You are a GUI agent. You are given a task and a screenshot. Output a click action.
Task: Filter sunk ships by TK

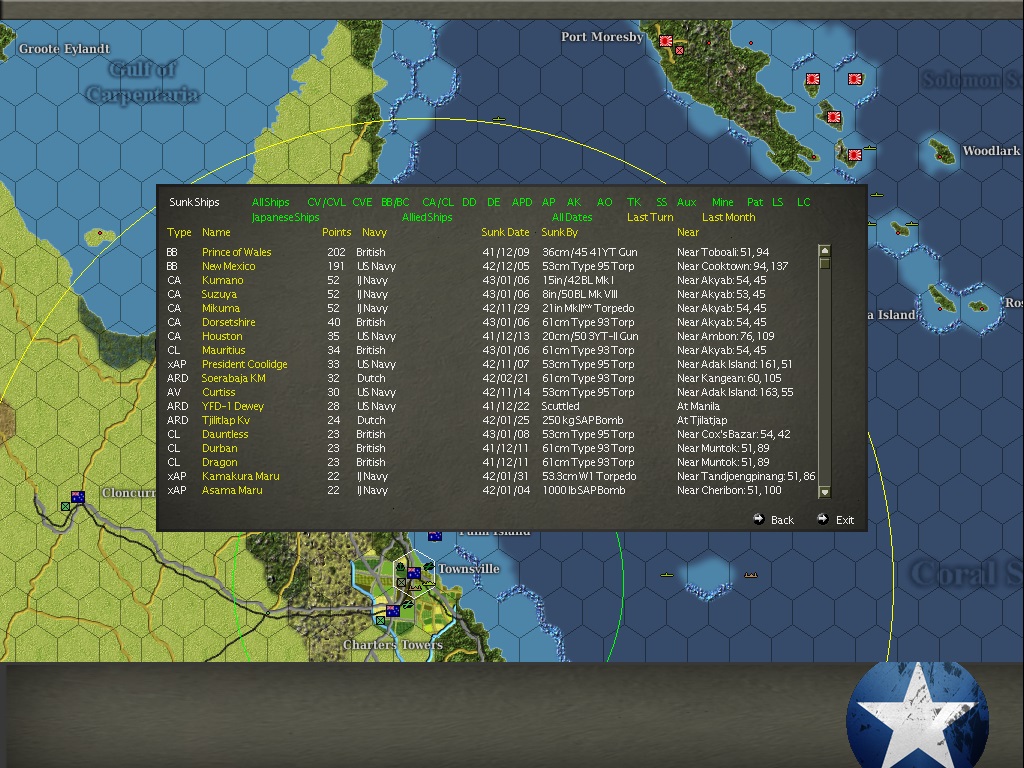[634, 202]
